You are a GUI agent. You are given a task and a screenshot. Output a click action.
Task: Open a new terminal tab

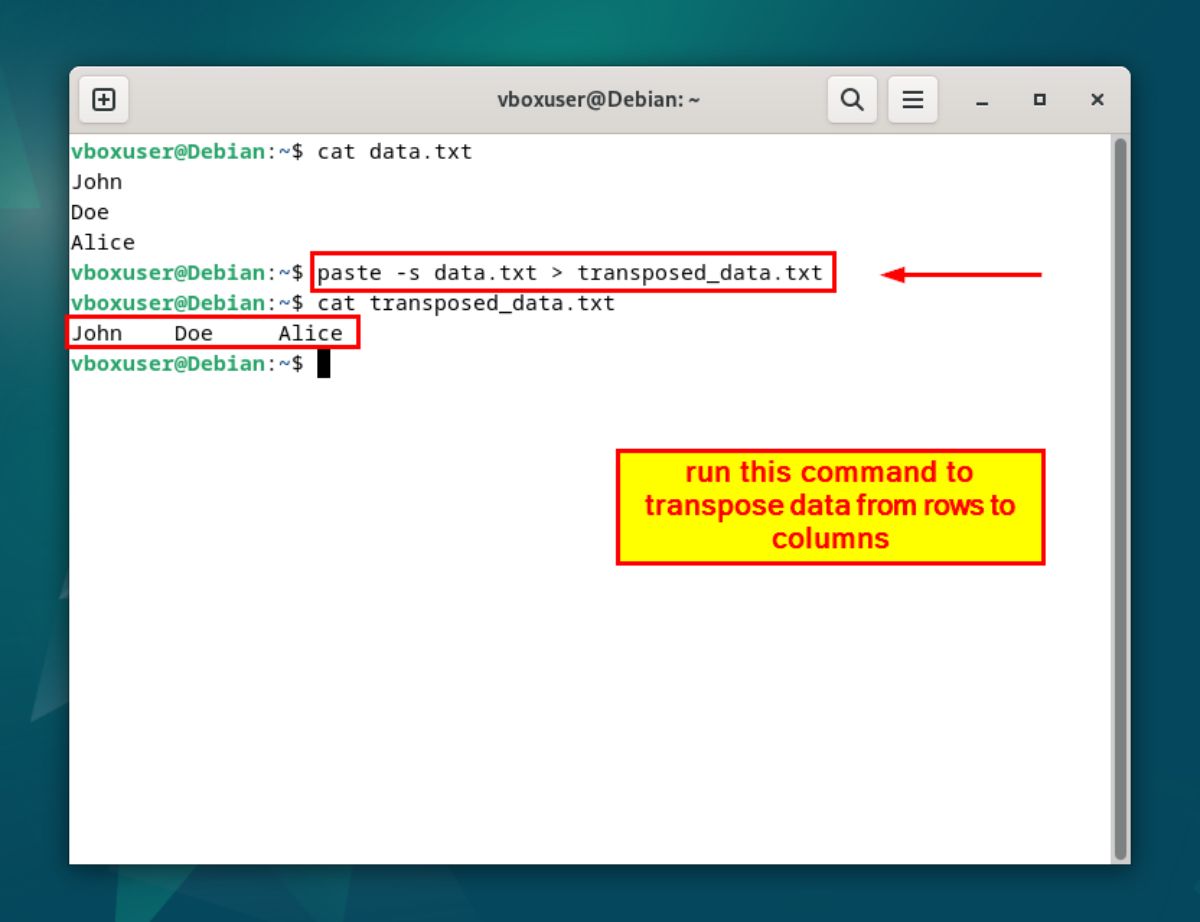pyautogui.click(x=104, y=100)
